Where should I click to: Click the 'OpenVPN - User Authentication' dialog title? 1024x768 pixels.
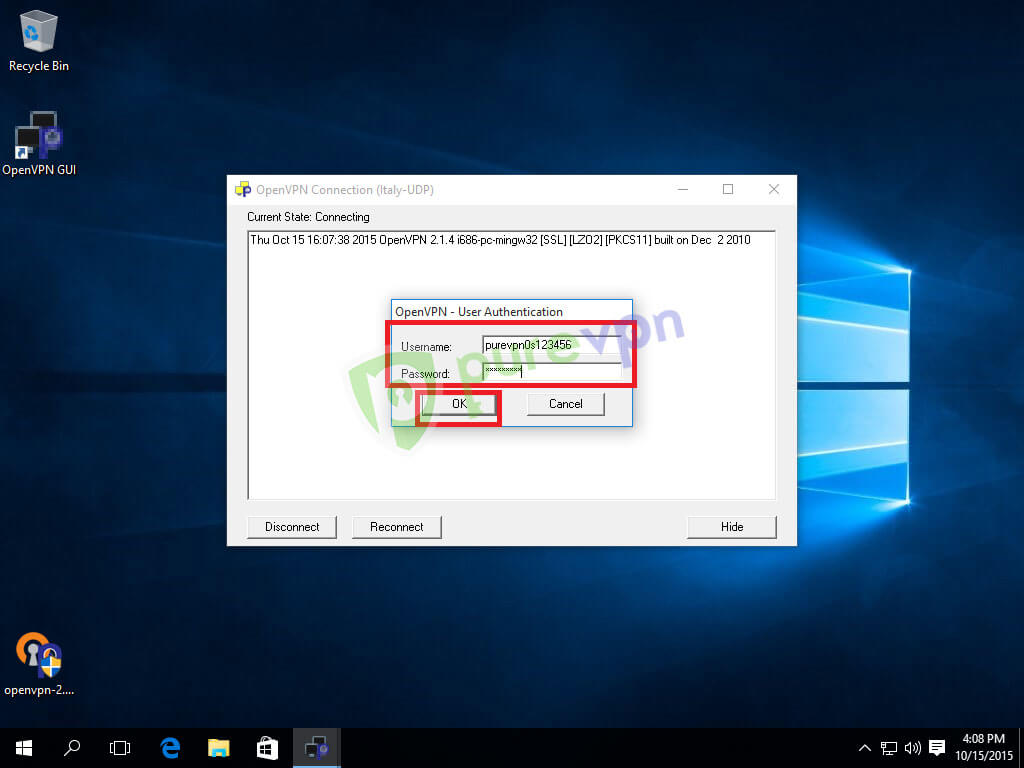[x=479, y=312]
